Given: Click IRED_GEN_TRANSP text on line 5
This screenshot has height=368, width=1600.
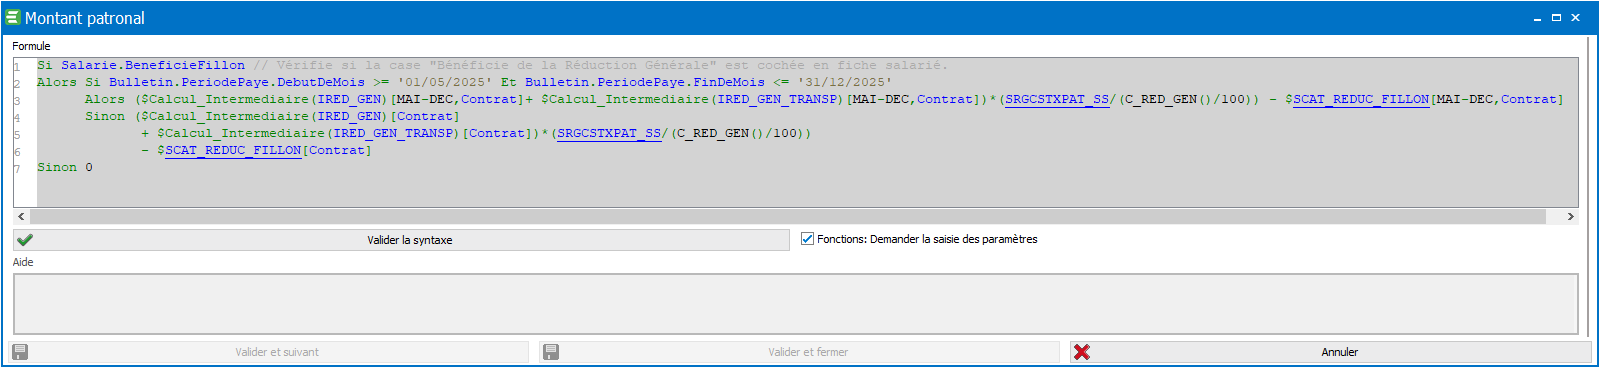Looking at the screenshot, I should [393, 133].
